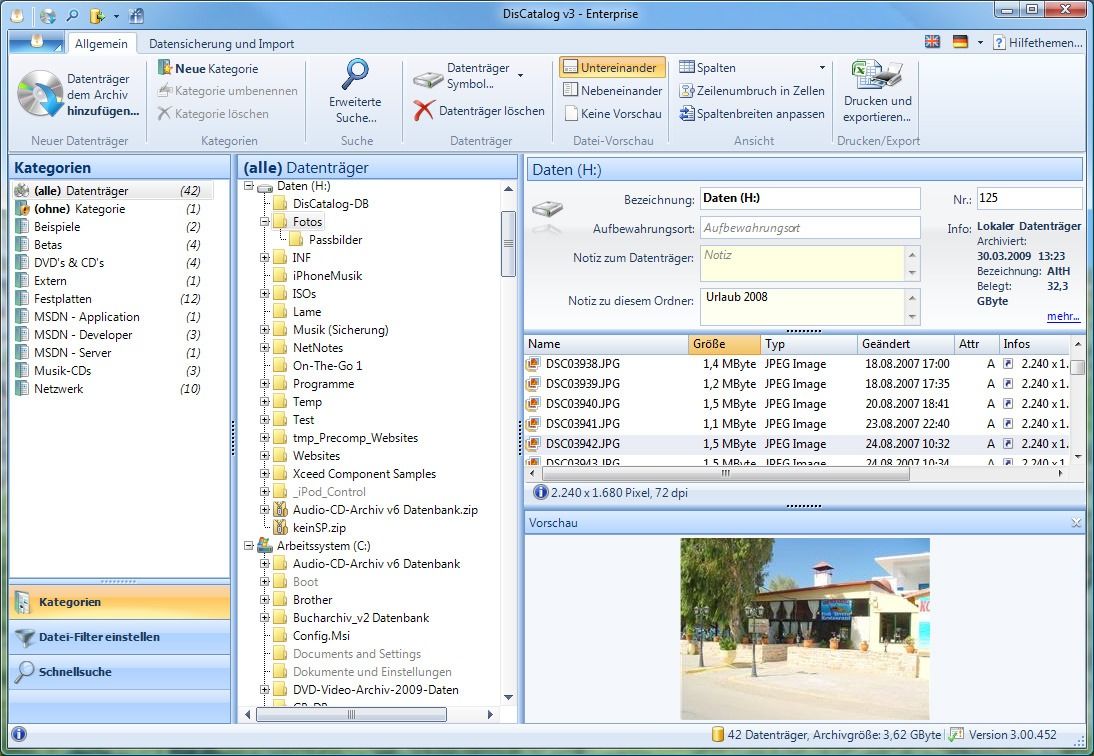This screenshot has width=1094, height=756.
Task: Select the Nebeneinander preview layout
Action: 612,91
